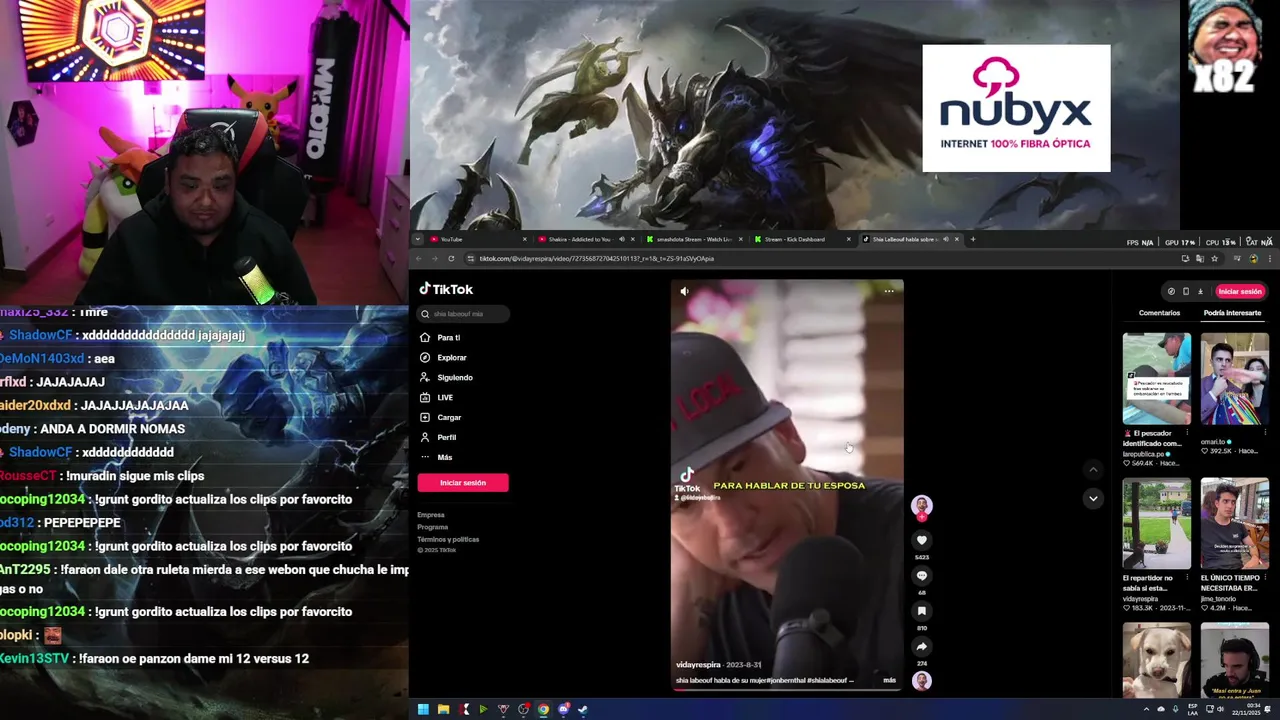
Task: Open Perfil in TikTok sidebar
Action: (x=438, y=437)
